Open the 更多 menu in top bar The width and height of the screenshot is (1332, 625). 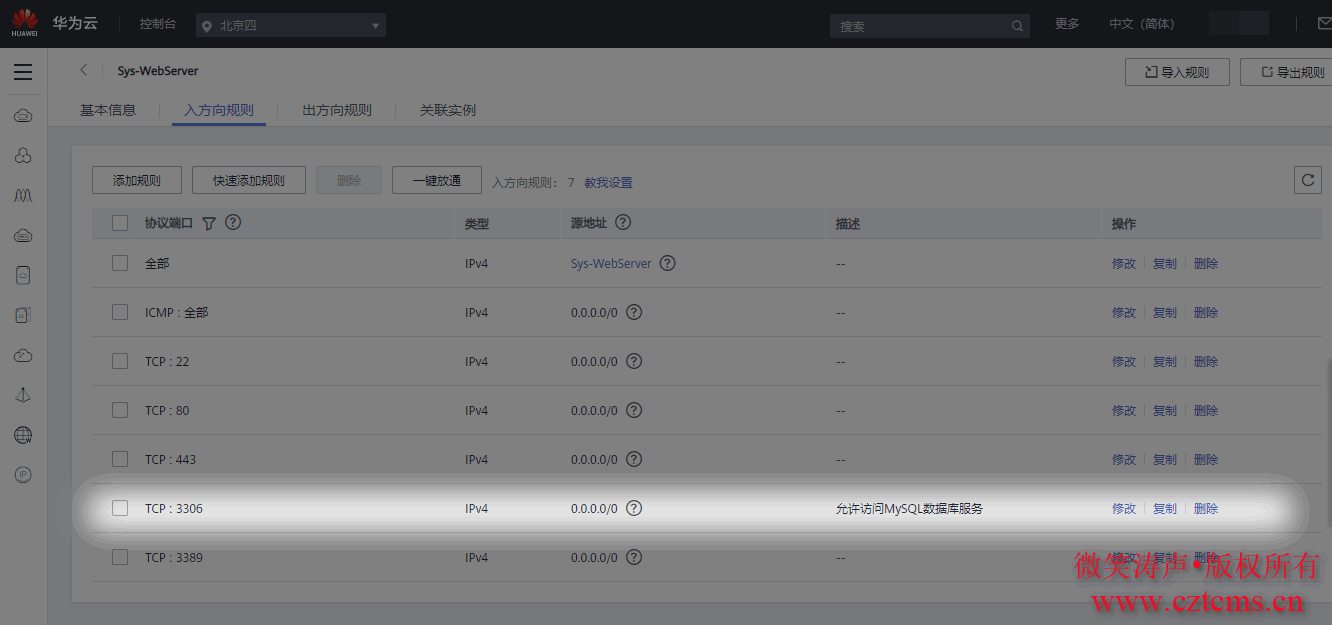point(1067,24)
